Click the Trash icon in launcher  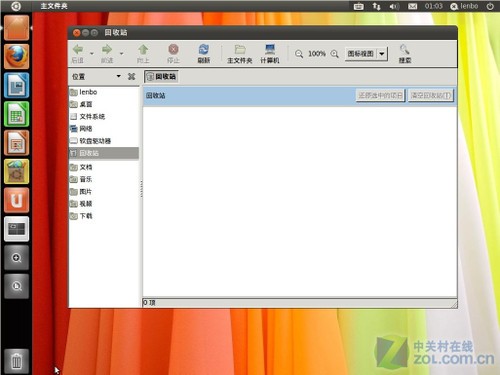point(16,361)
